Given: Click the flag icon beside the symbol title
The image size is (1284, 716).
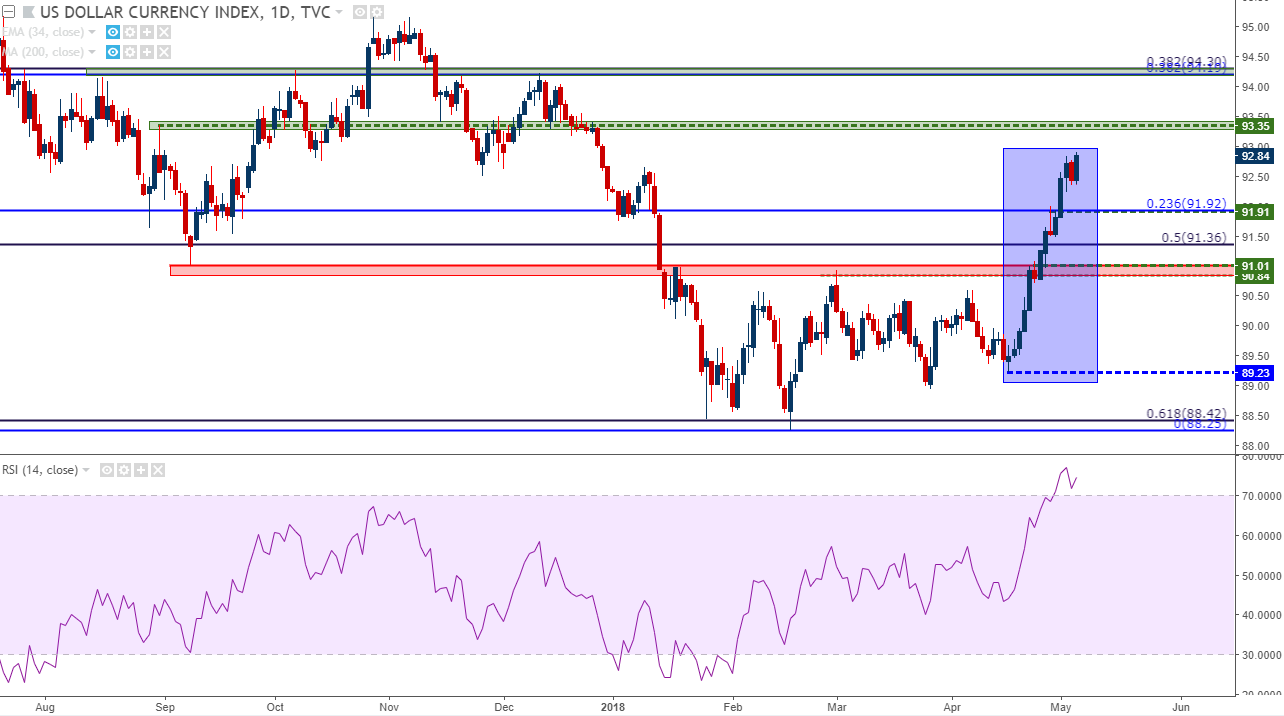Looking at the screenshot, I should 29,12.
